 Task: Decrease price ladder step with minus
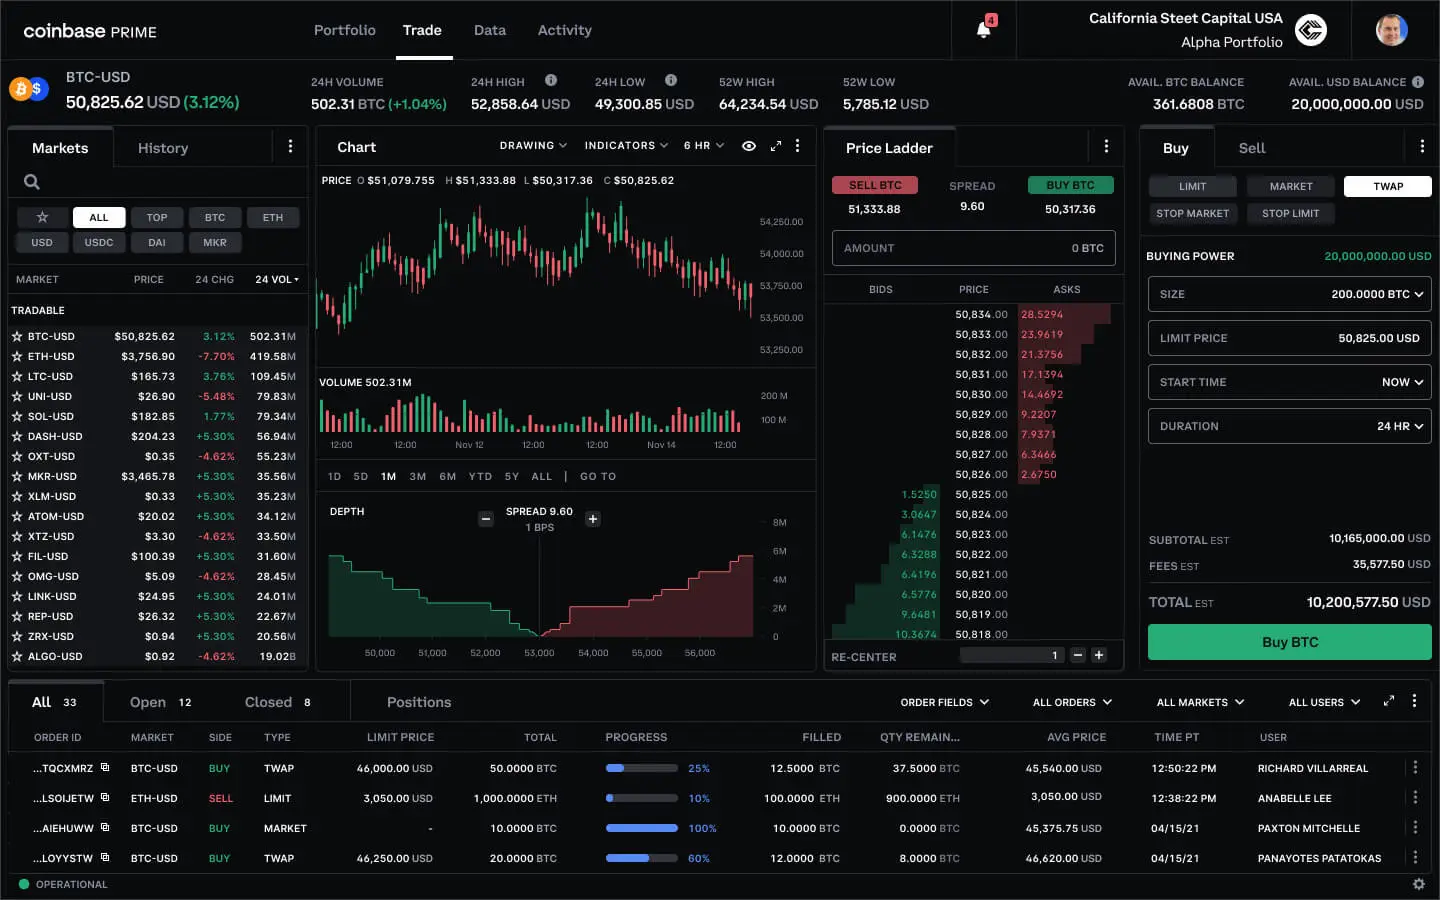pos(1078,655)
